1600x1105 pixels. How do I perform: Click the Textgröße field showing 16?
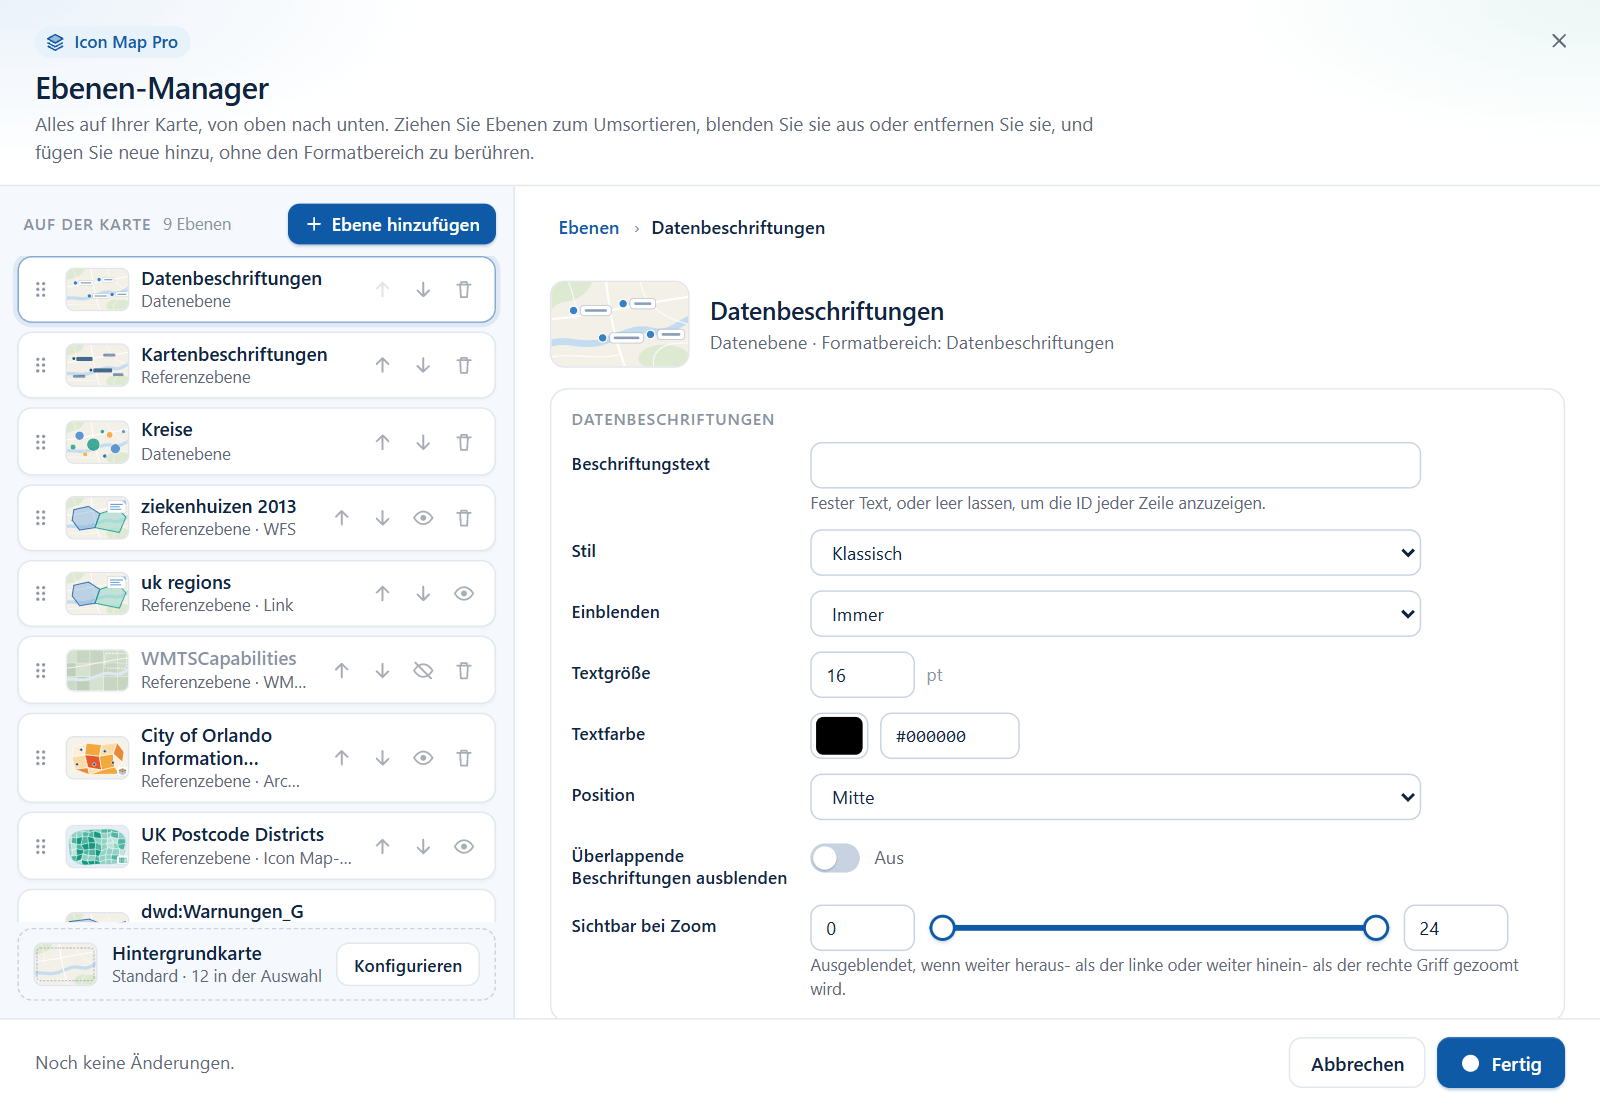862,675
